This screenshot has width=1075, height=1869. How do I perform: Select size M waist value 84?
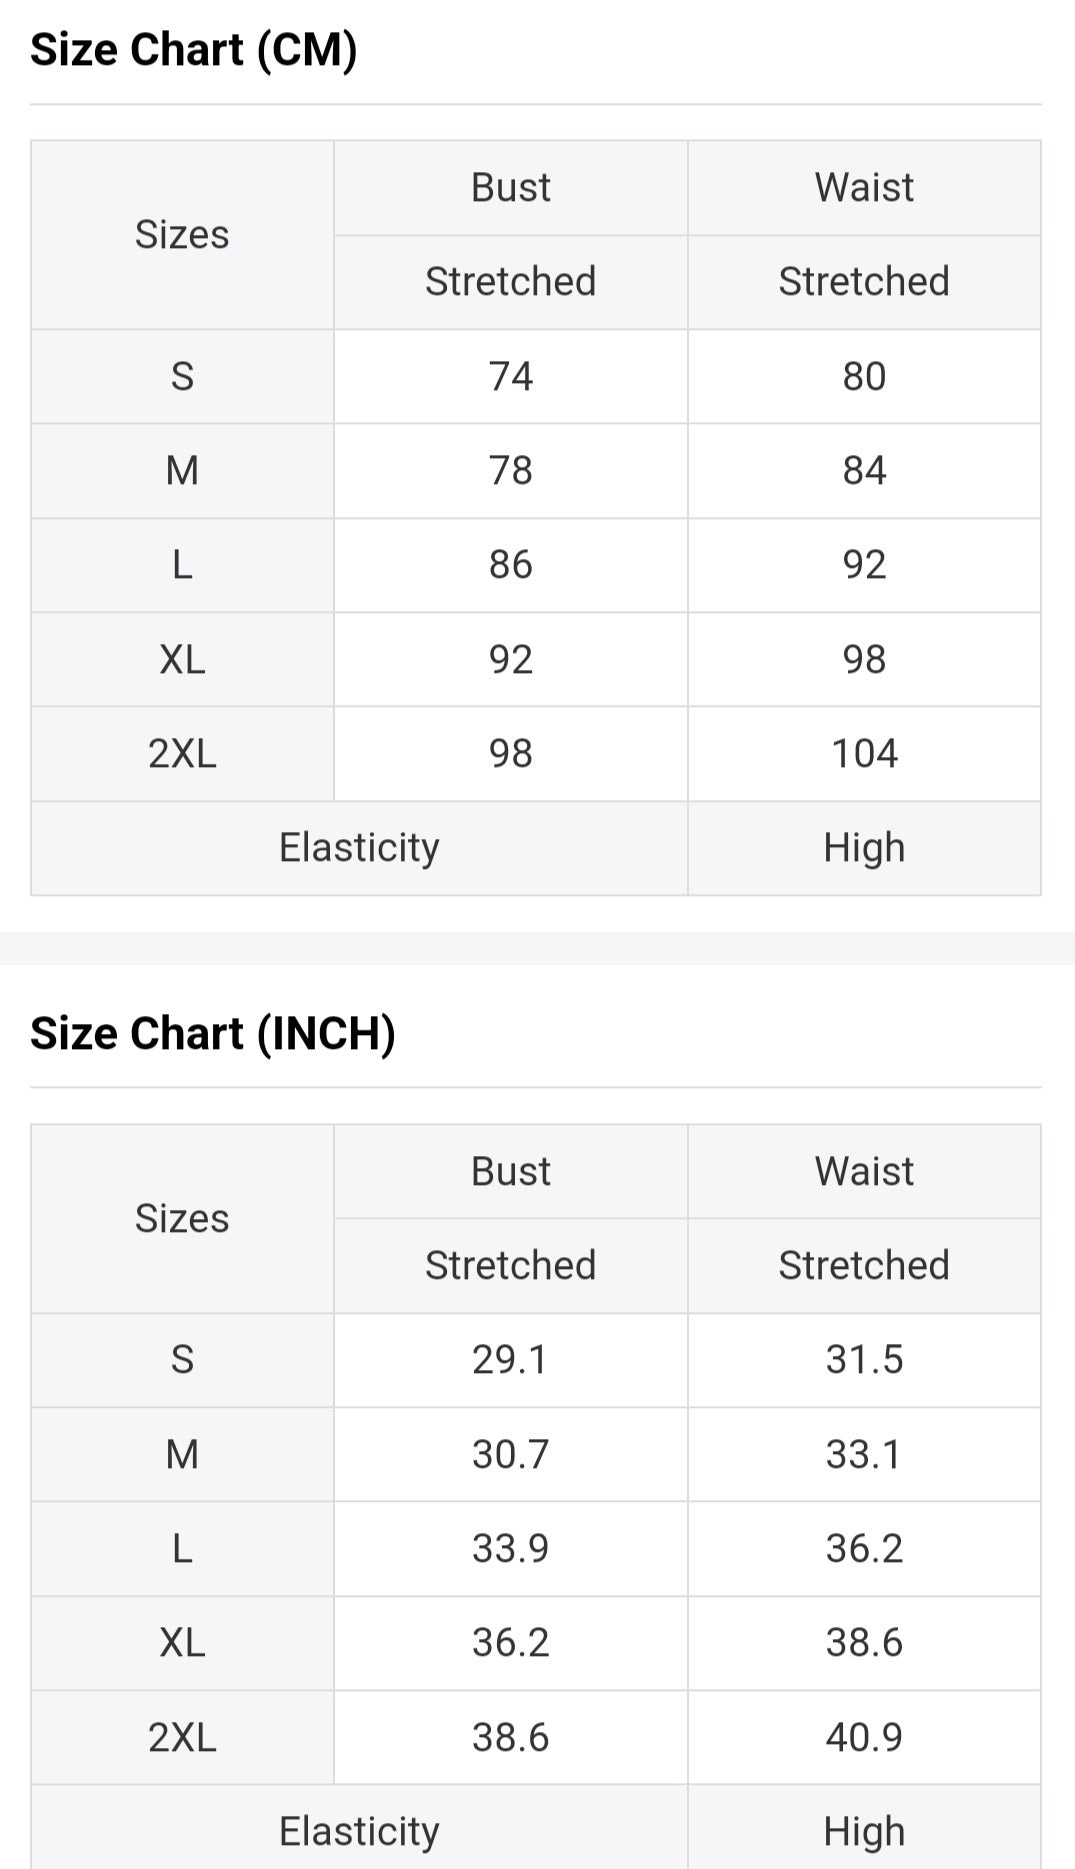[864, 471]
